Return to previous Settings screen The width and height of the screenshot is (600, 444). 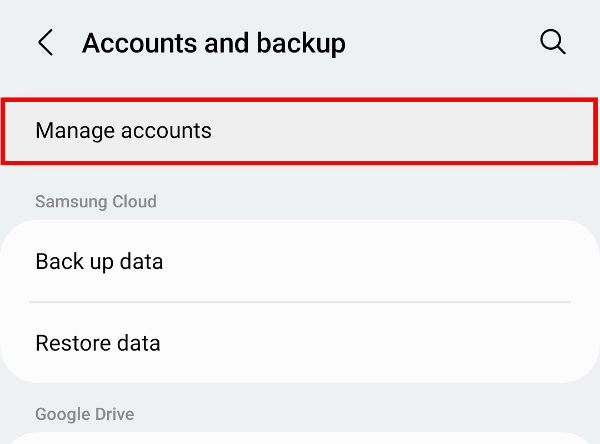[x=45, y=43]
